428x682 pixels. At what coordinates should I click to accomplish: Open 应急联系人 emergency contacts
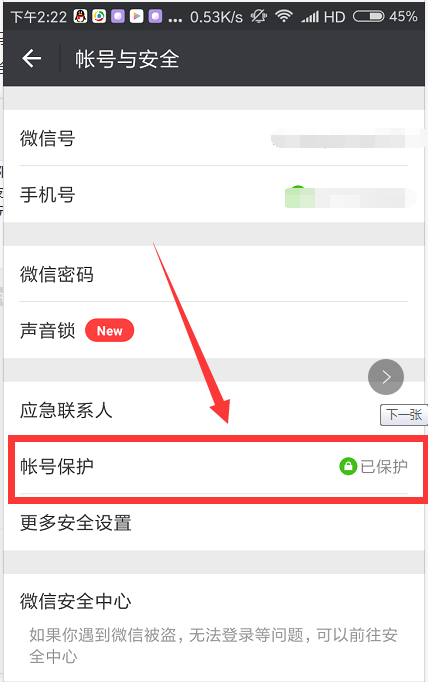click(214, 410)
